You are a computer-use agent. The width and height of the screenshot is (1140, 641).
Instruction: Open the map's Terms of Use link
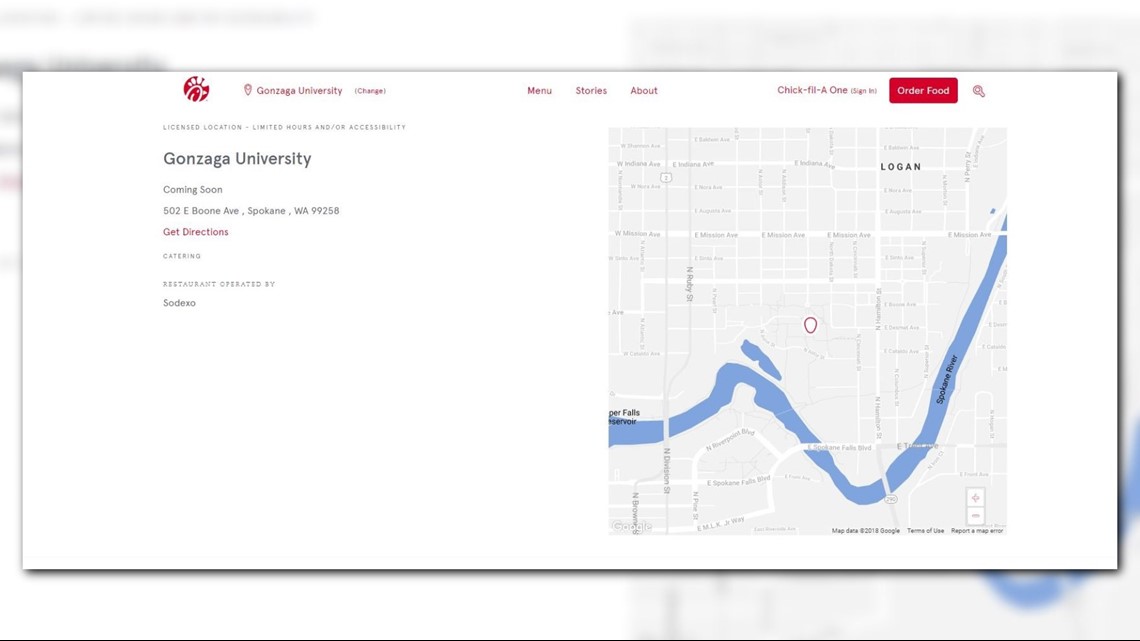(926, 531)
